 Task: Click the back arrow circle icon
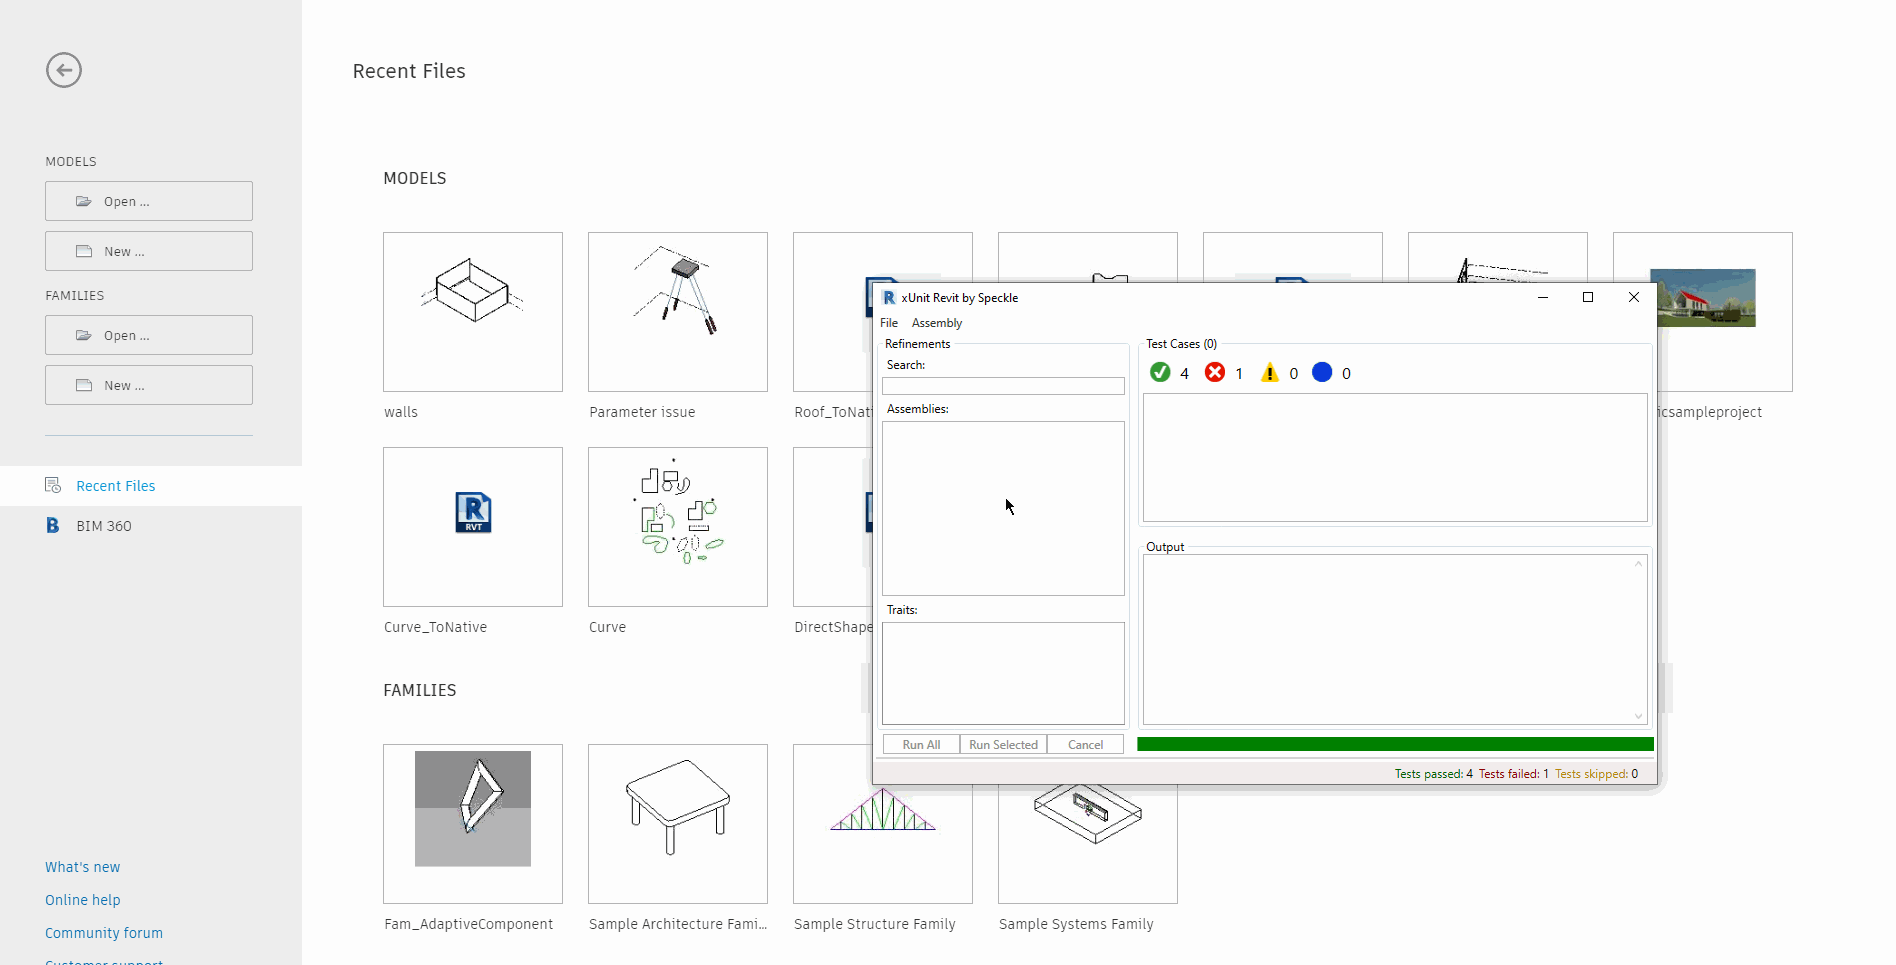click(64, 70)
